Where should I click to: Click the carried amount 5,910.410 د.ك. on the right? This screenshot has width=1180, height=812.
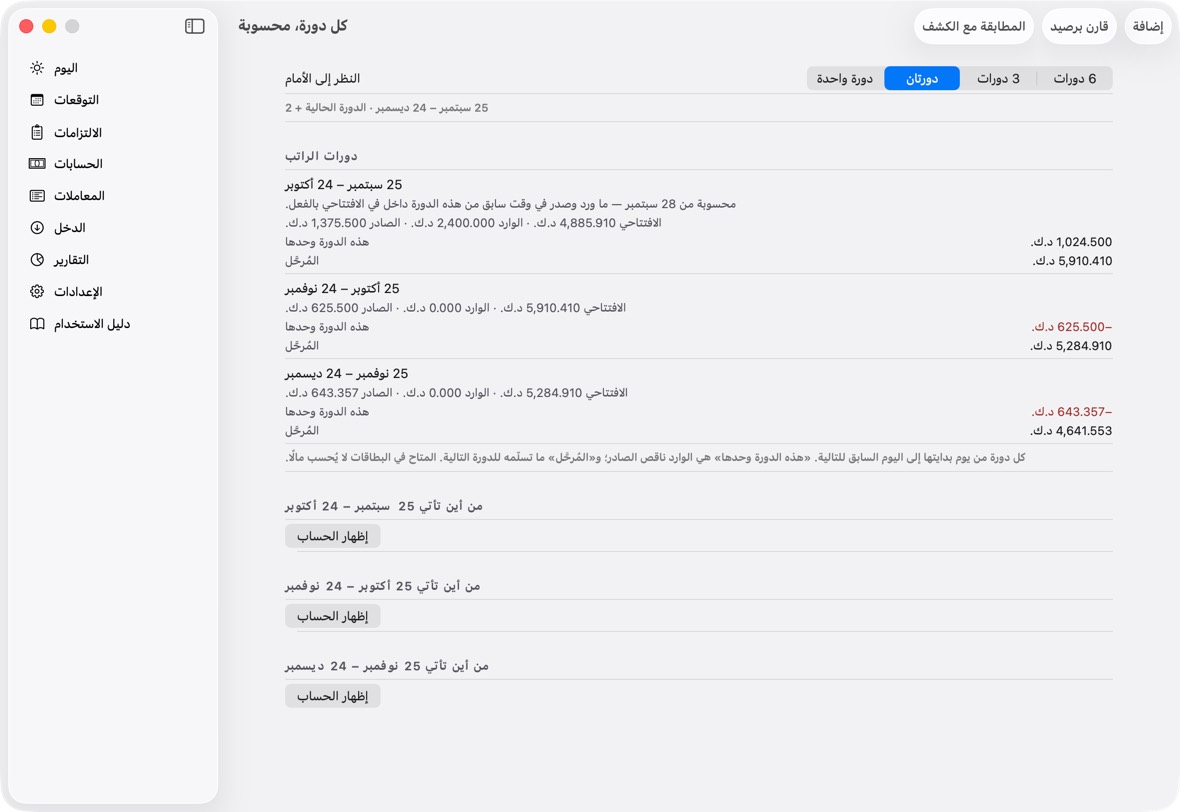(x=1072, y=261)
